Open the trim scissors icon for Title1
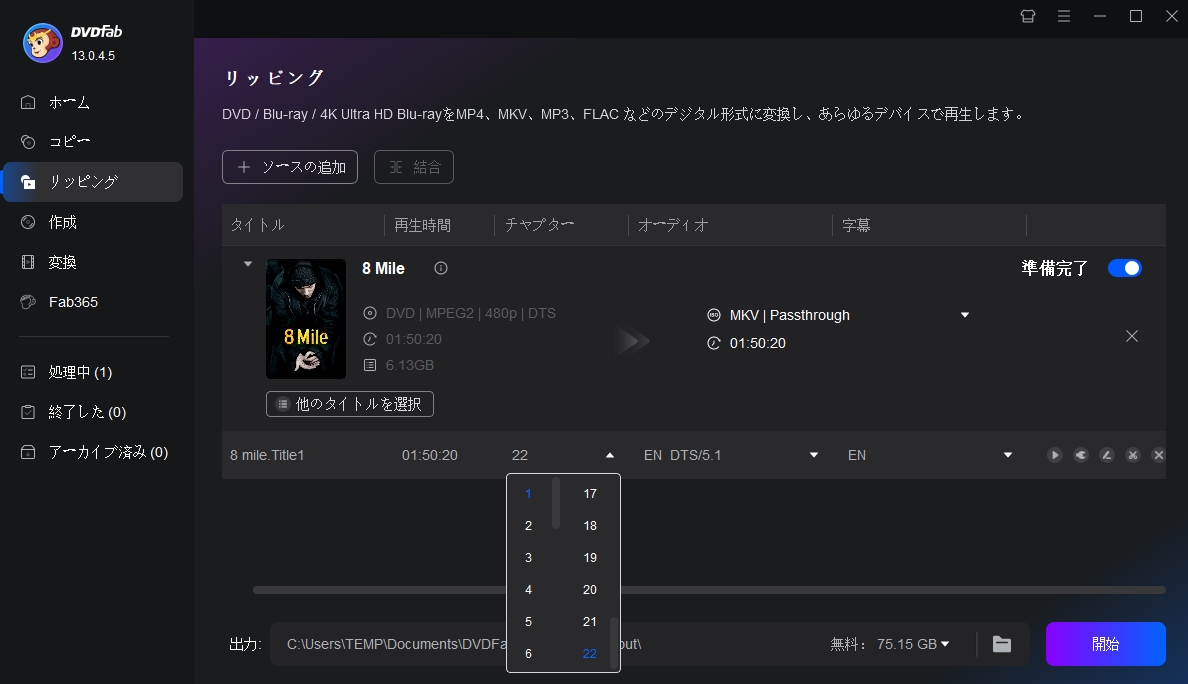Image resolution: width=1188 pixels, height=684 pixels. pos(1133,455)
